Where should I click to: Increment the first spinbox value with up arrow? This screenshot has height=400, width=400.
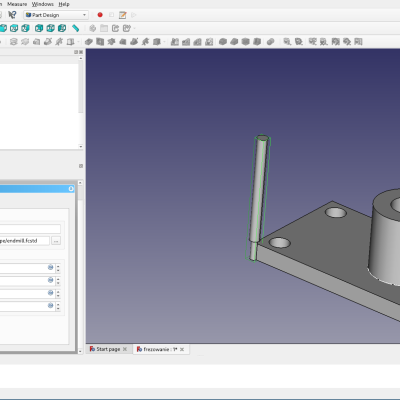tap(58, 266)
